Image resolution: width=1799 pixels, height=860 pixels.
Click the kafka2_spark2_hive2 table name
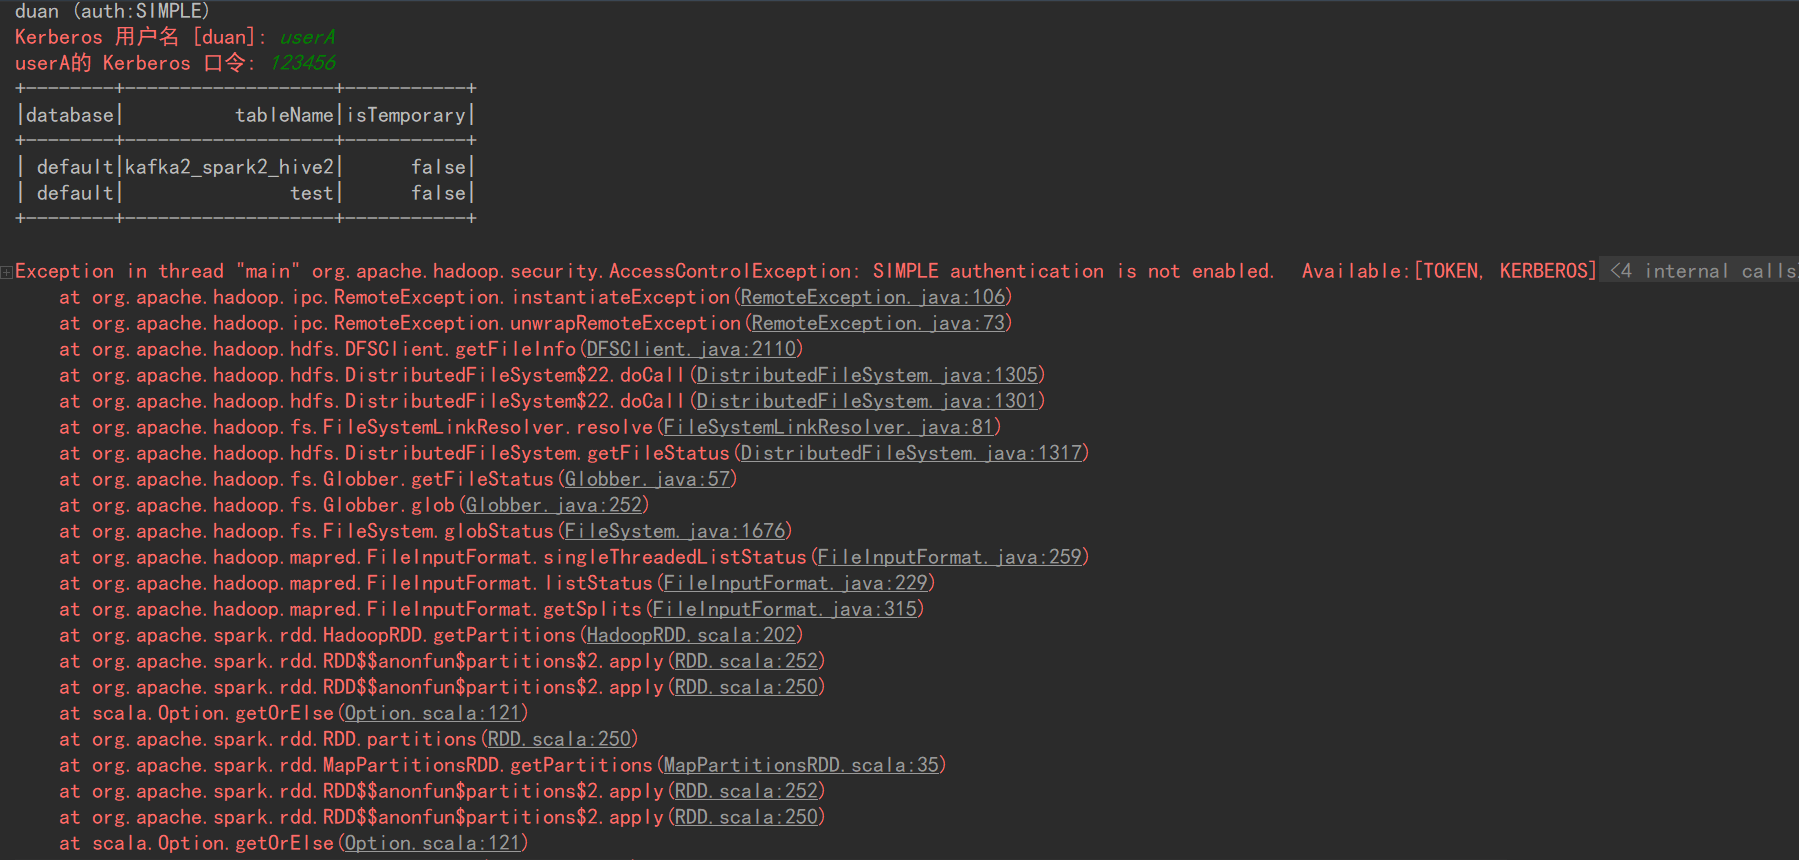[x=229, y=167]
